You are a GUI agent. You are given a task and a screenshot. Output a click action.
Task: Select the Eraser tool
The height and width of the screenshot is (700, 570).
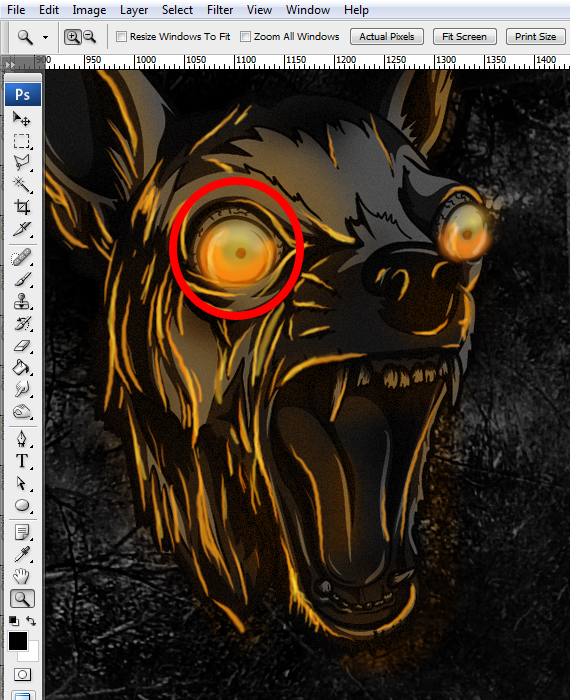21,346
